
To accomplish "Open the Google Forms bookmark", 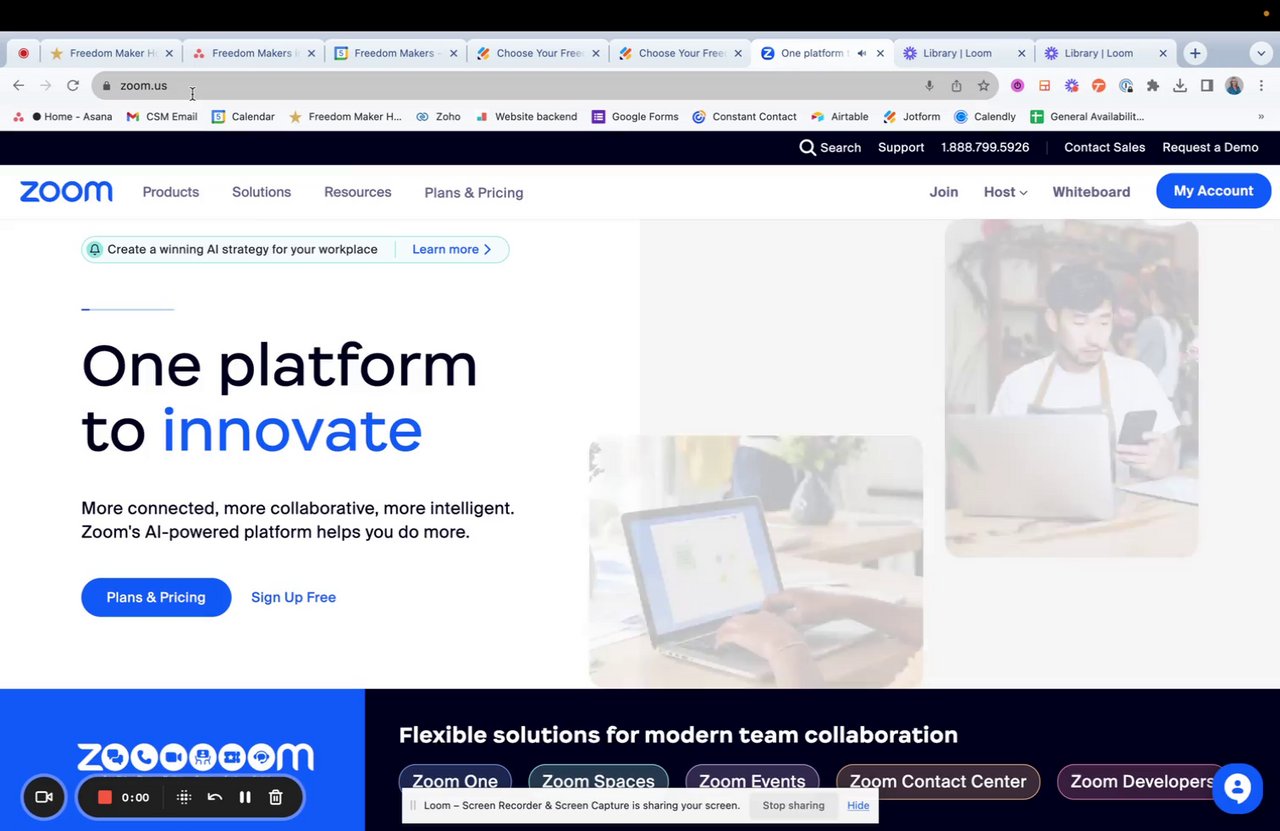I will click(x=635, y=117).
